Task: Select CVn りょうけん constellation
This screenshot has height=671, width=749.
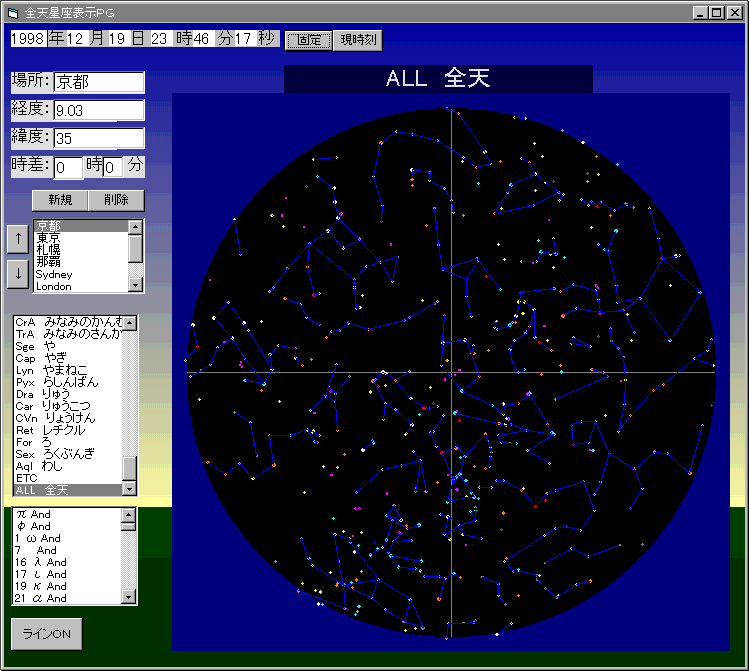Action: pyautogui.click(x=68, y=418)
